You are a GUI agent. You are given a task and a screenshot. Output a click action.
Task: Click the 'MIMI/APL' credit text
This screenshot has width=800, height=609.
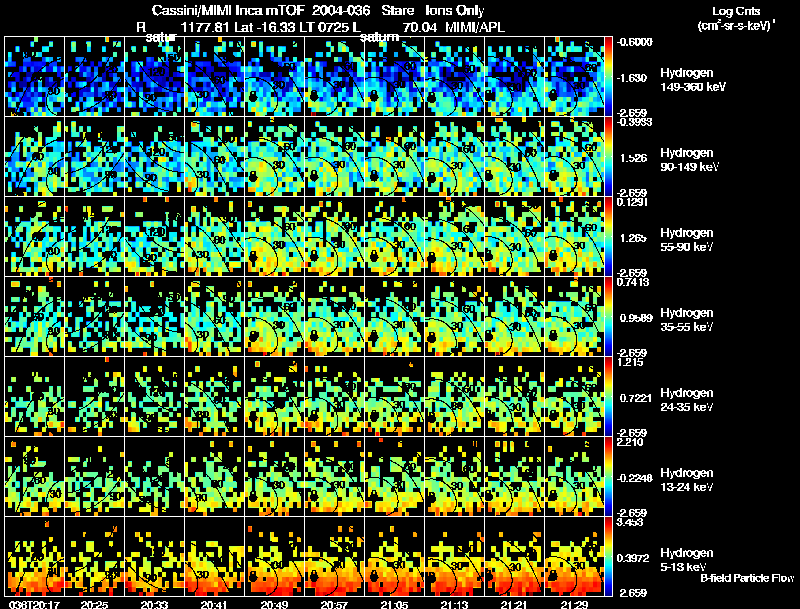[x=475, y=27]
